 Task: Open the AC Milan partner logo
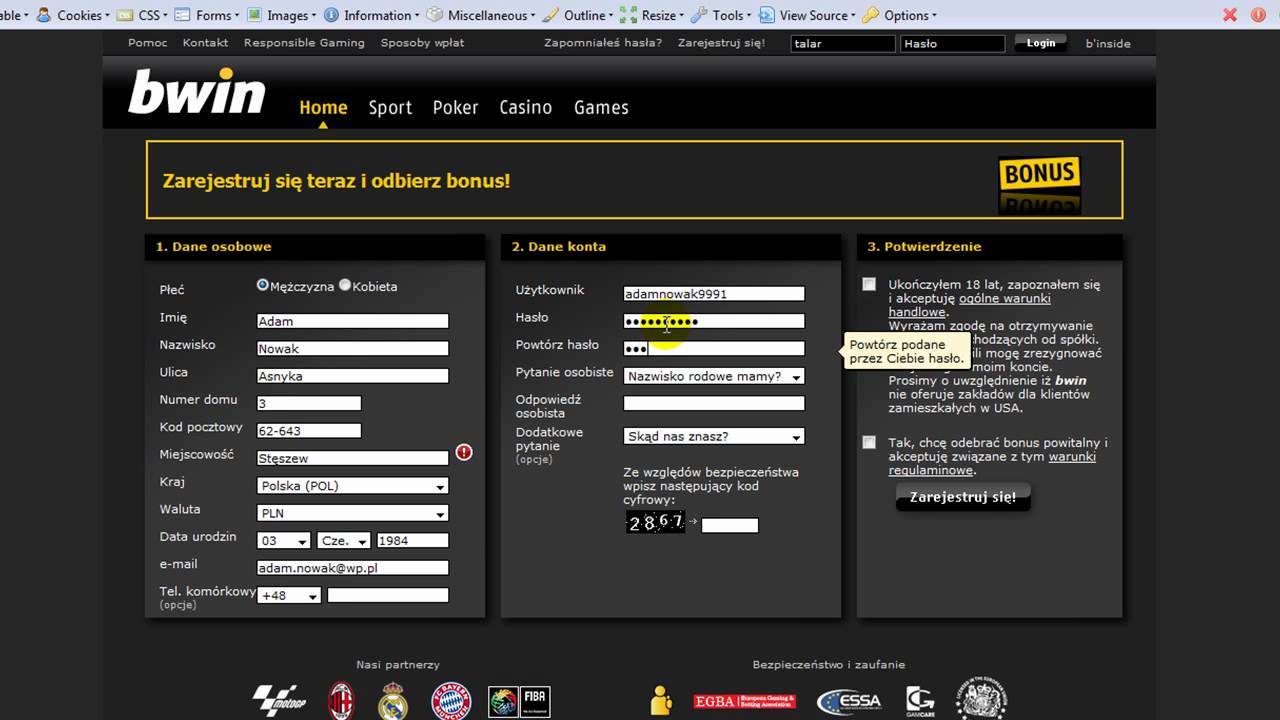pos(342,700)
